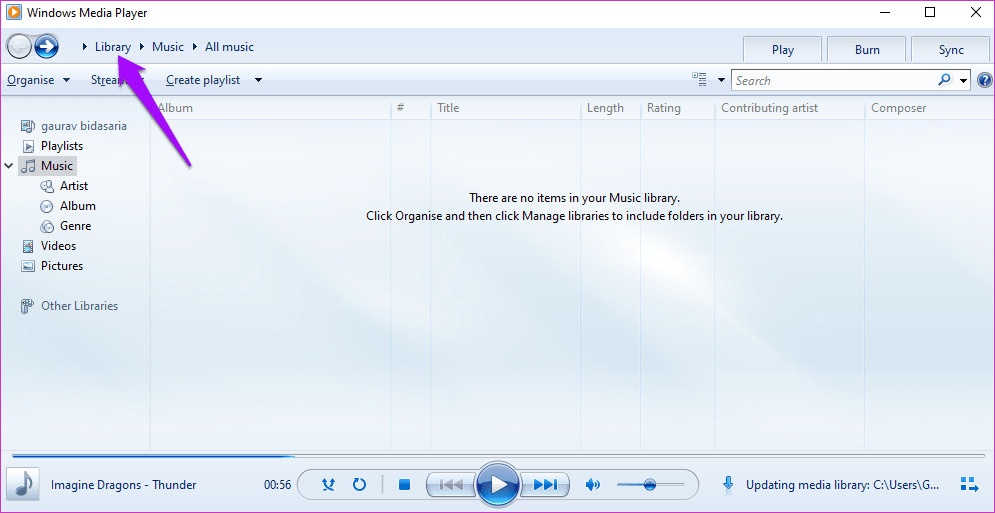This screenshot has width=995, height=513.
Task: Sort by the Rating column header
Action: click(678, 108)
